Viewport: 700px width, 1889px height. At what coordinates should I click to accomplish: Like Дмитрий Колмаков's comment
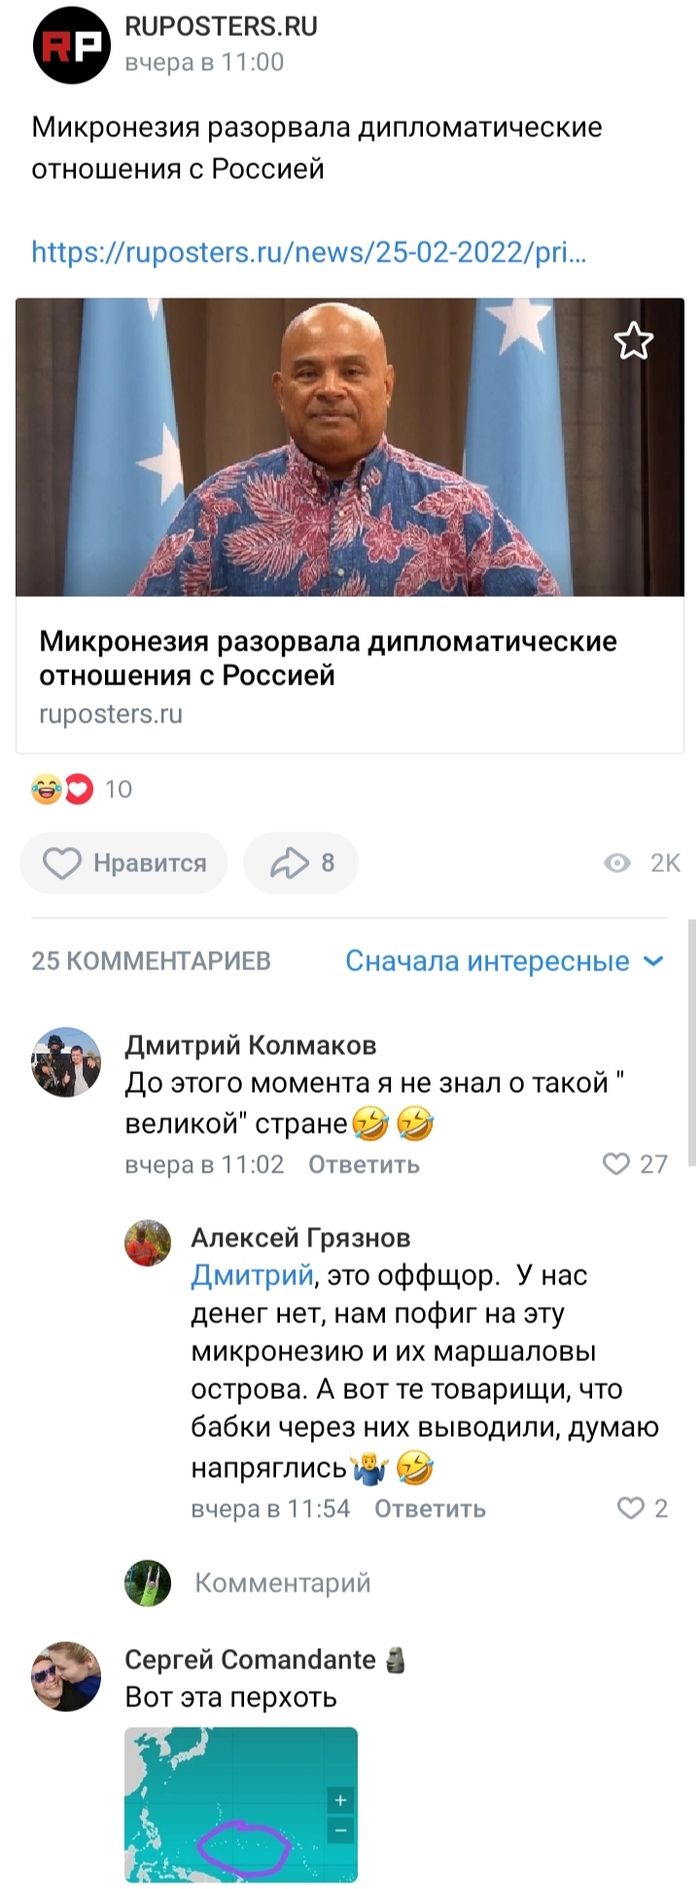point(618,1163)
